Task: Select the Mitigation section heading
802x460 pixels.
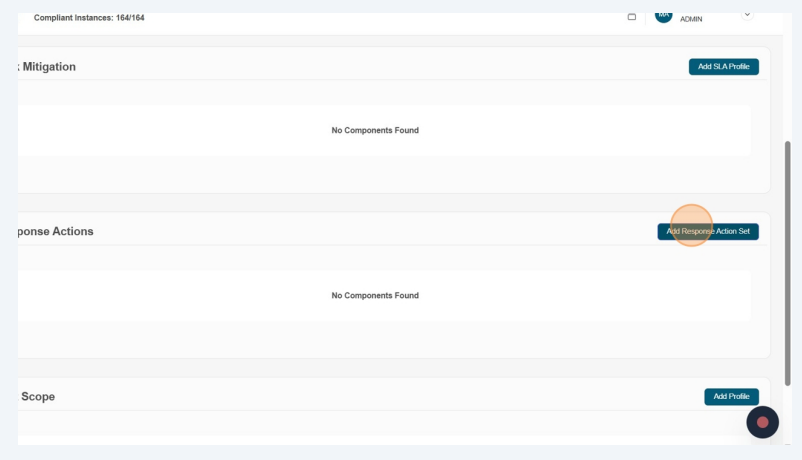Action: [47, 67]
